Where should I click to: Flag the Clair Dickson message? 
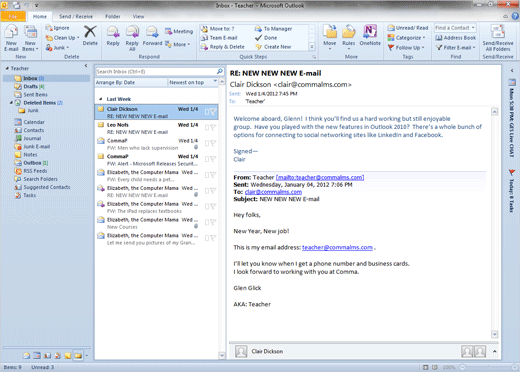213,112
